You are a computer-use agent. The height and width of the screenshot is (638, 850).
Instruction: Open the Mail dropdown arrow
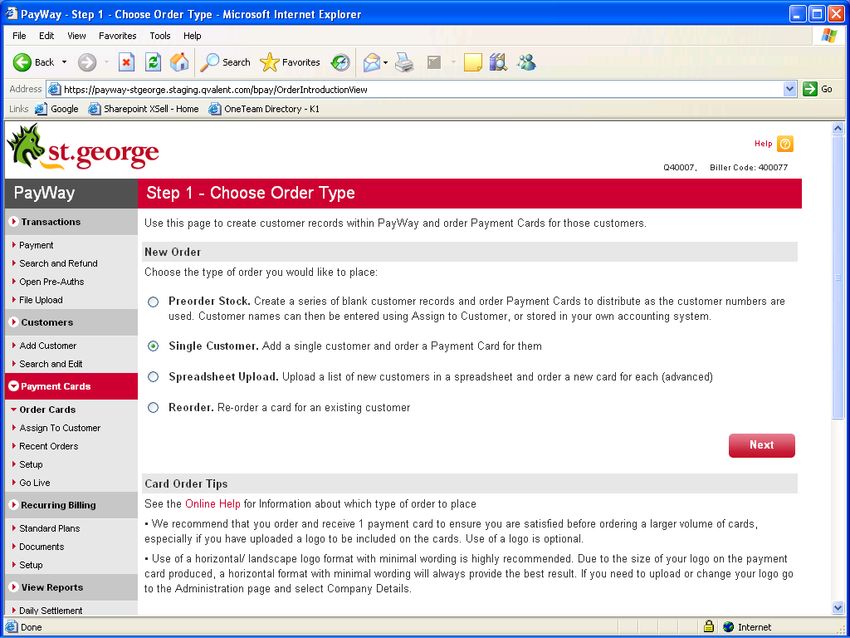(385, 63)
